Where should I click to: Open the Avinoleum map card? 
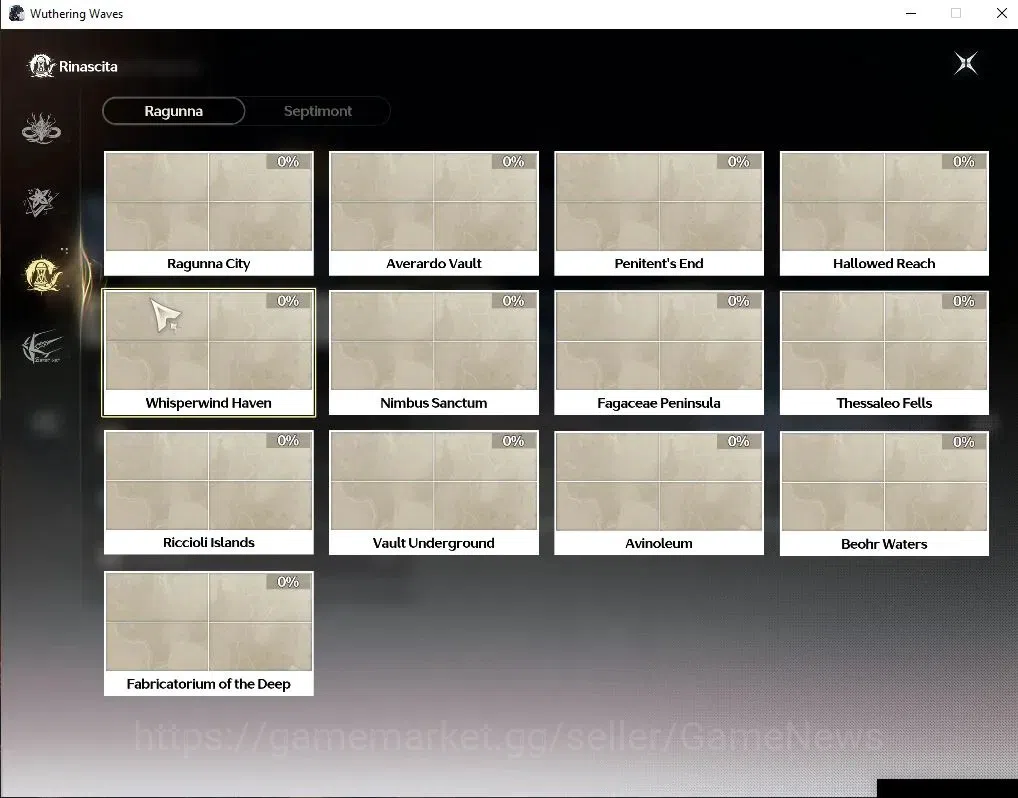point(659,493)
